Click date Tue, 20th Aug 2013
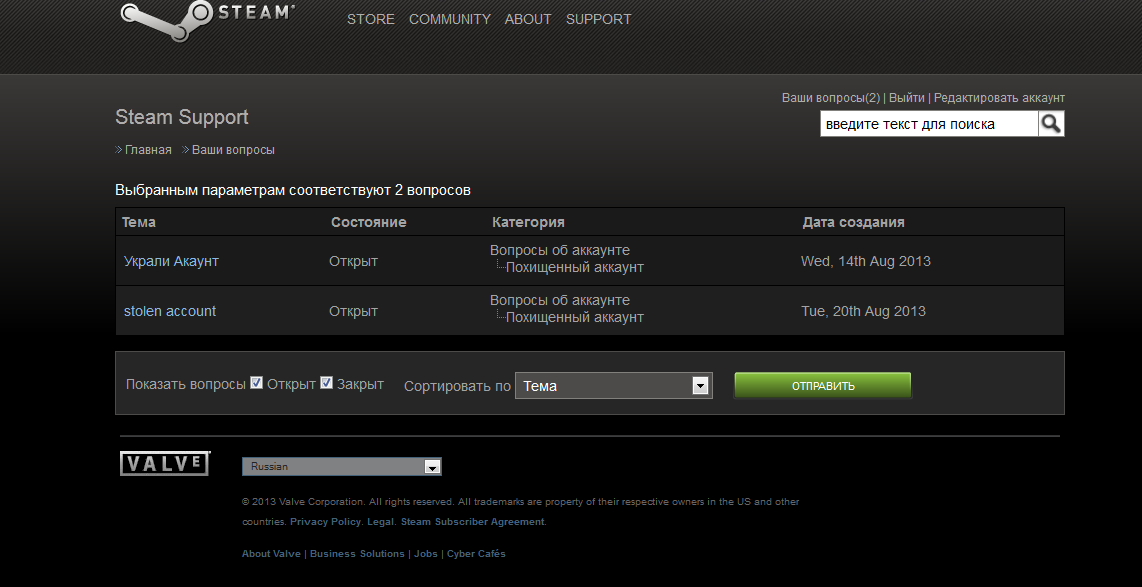1142x587 pixels. tap(863, 311)
